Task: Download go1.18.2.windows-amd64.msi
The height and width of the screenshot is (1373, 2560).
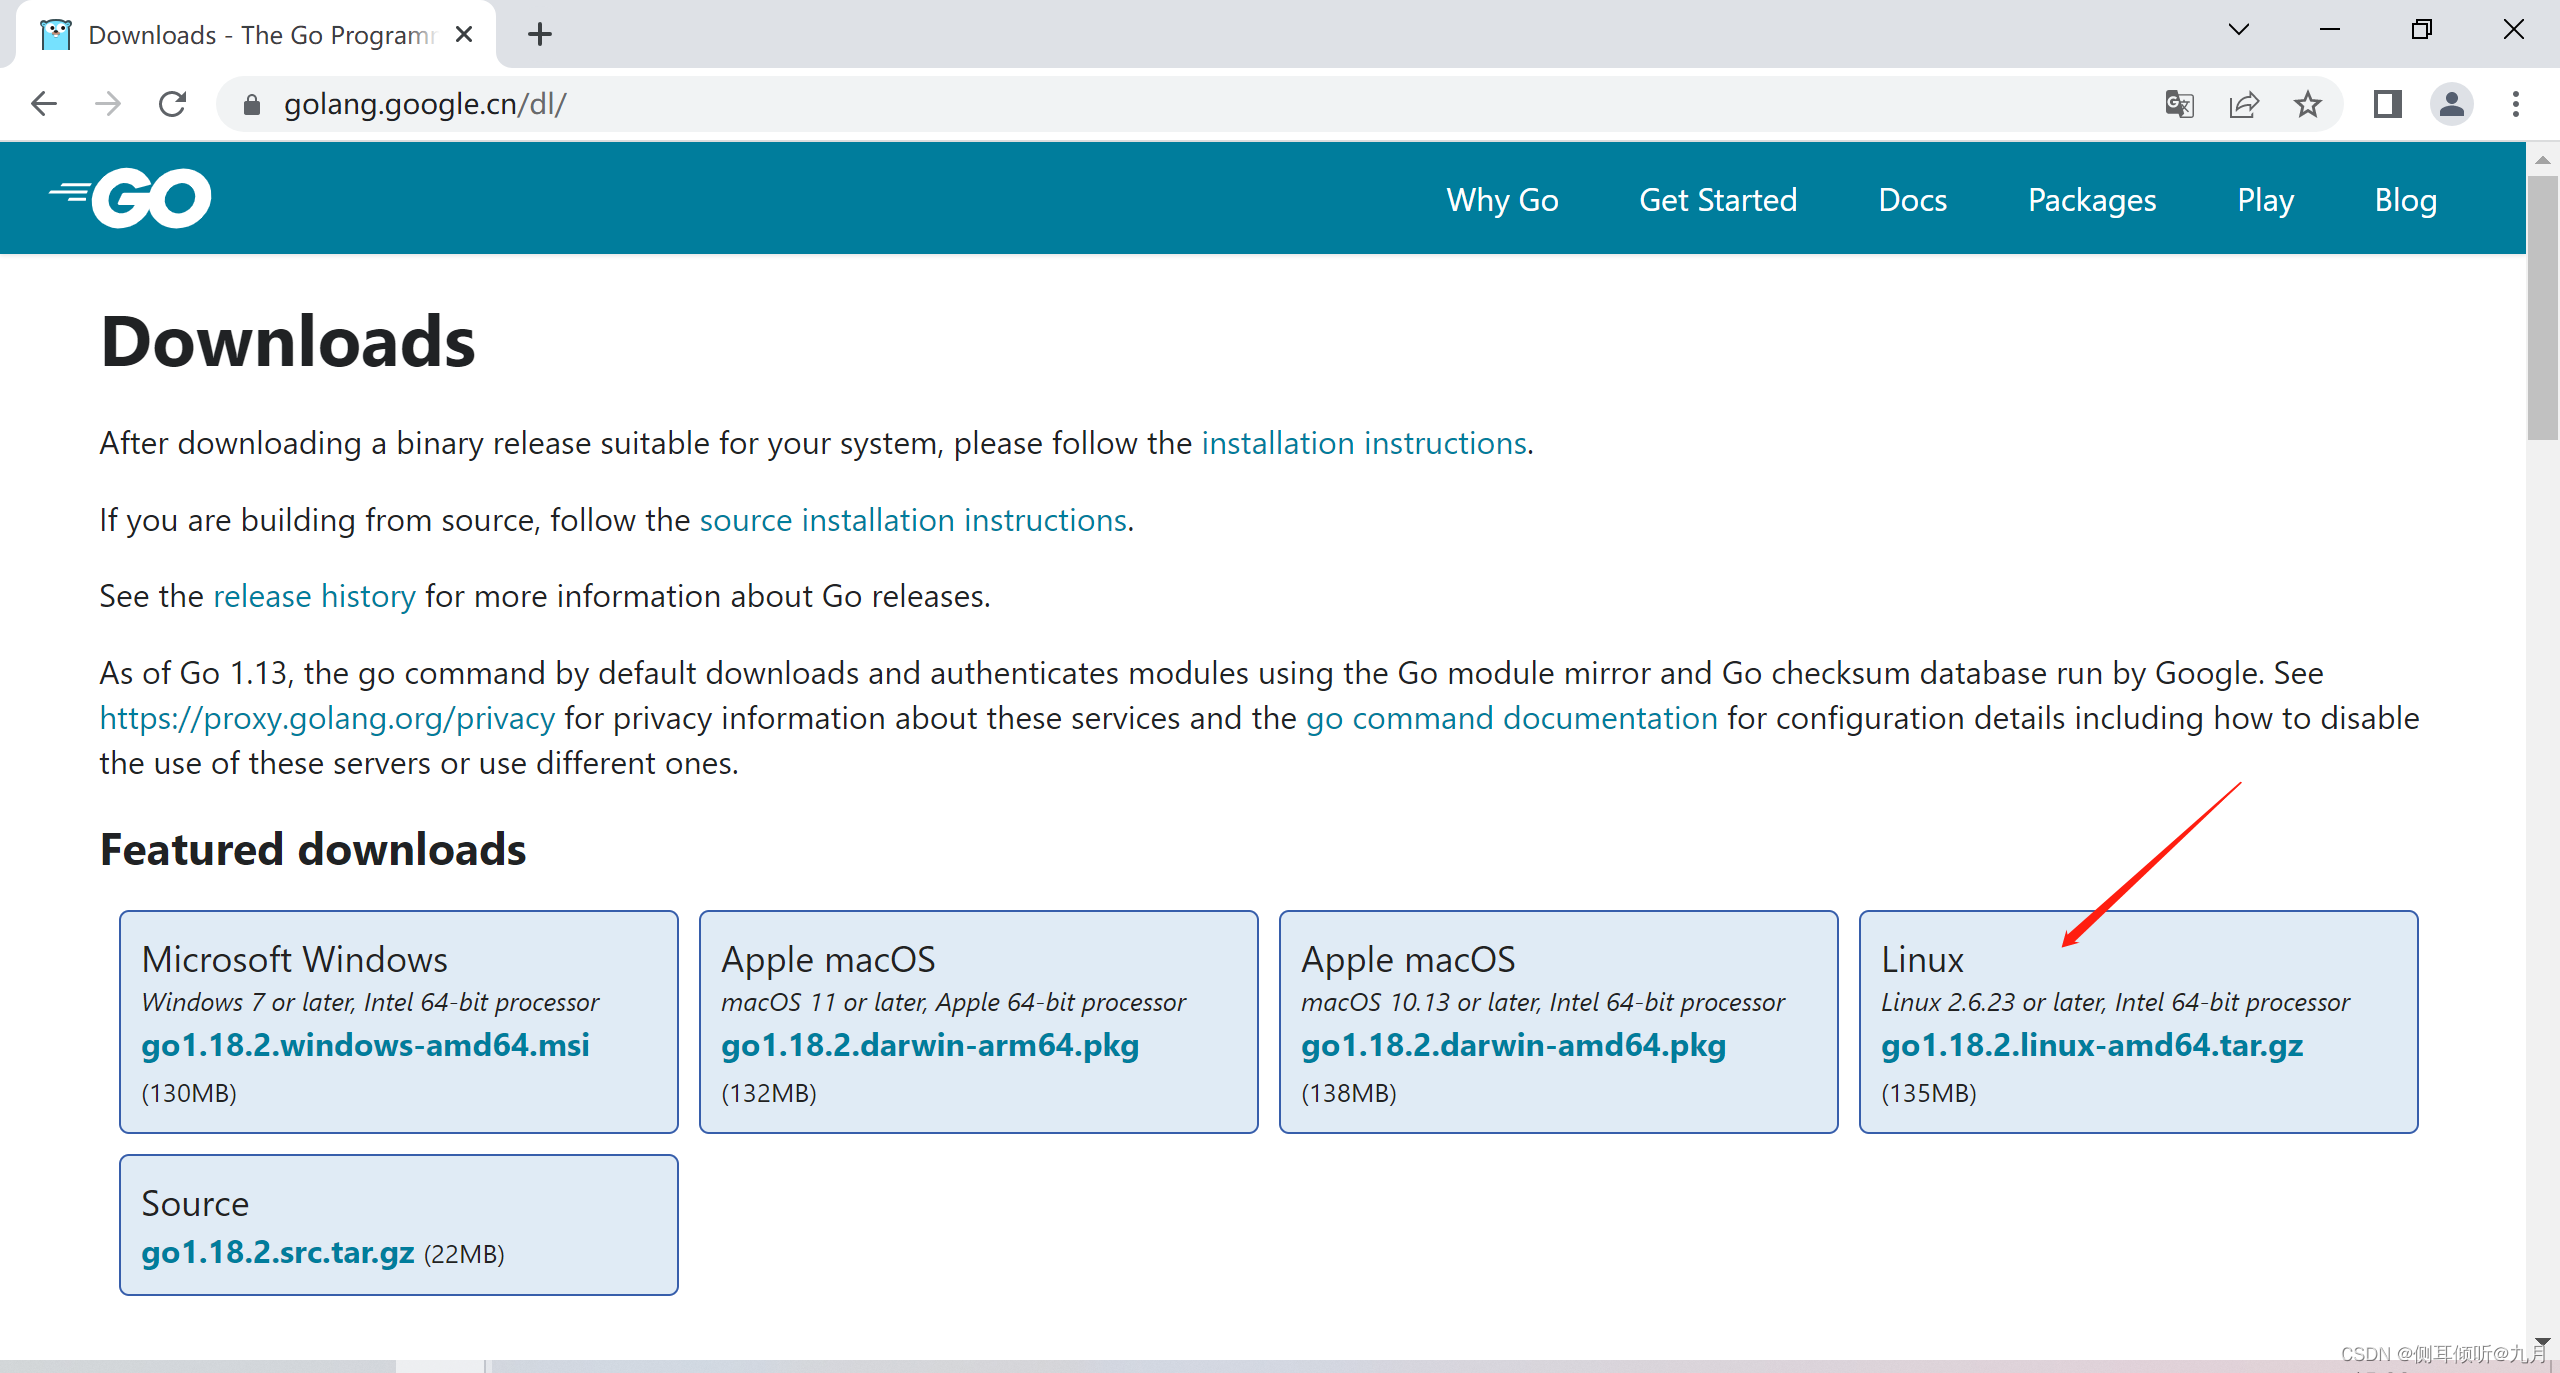Action: [365, 1045]
